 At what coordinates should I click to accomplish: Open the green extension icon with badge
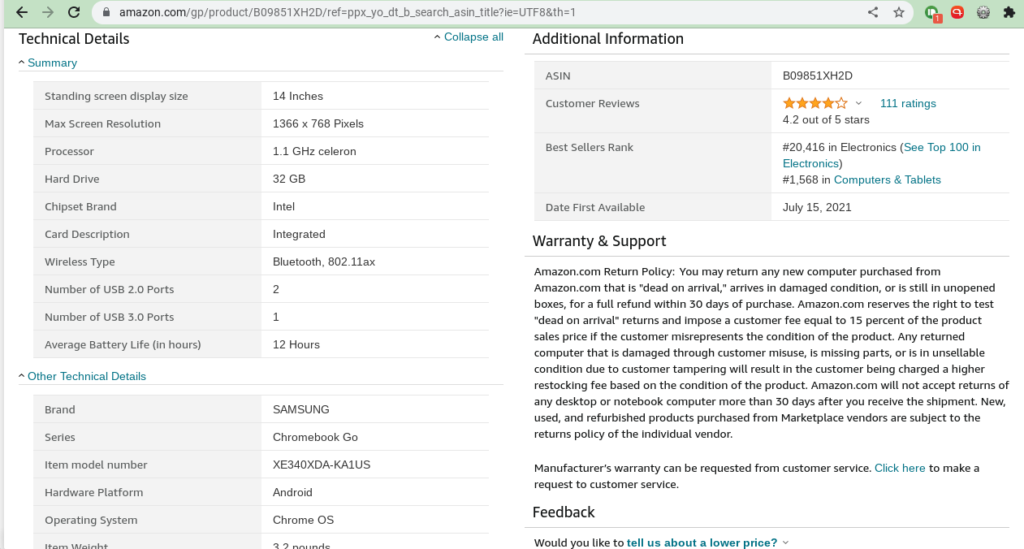tap(932, 13)
